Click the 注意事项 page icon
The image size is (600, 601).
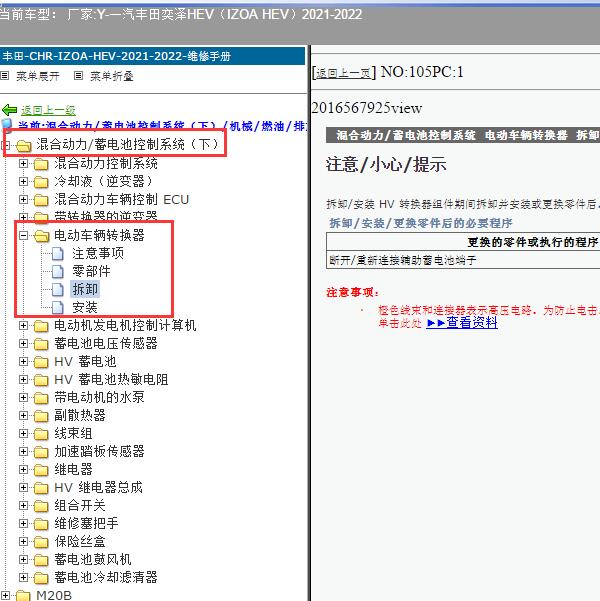[58, 253]
